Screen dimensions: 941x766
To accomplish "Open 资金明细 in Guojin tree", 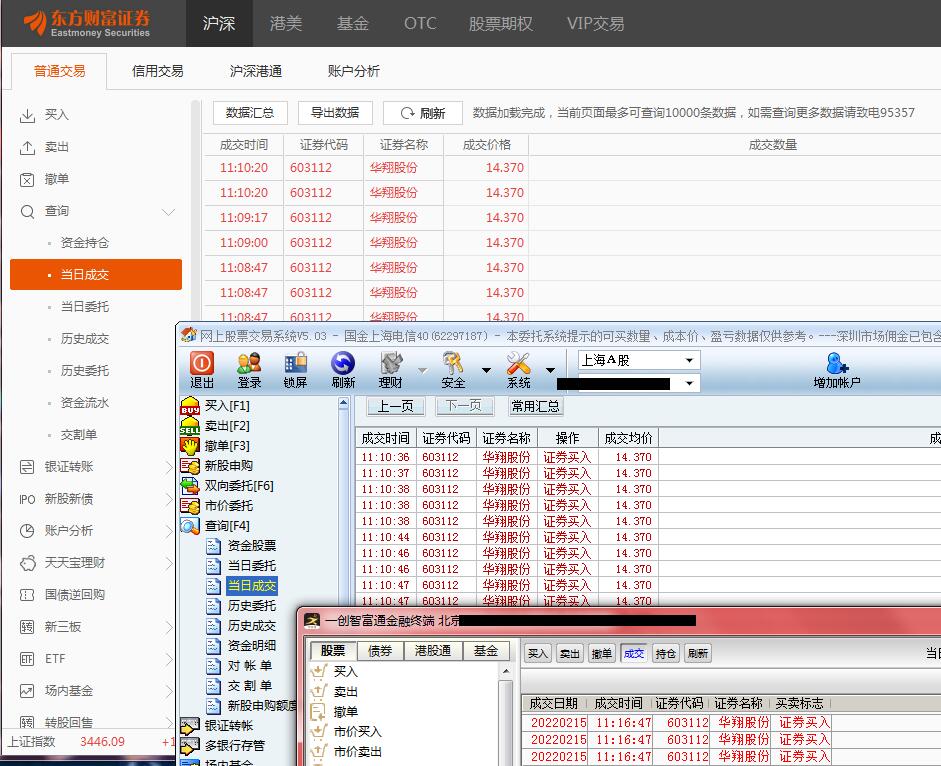I will click(251, 646).
